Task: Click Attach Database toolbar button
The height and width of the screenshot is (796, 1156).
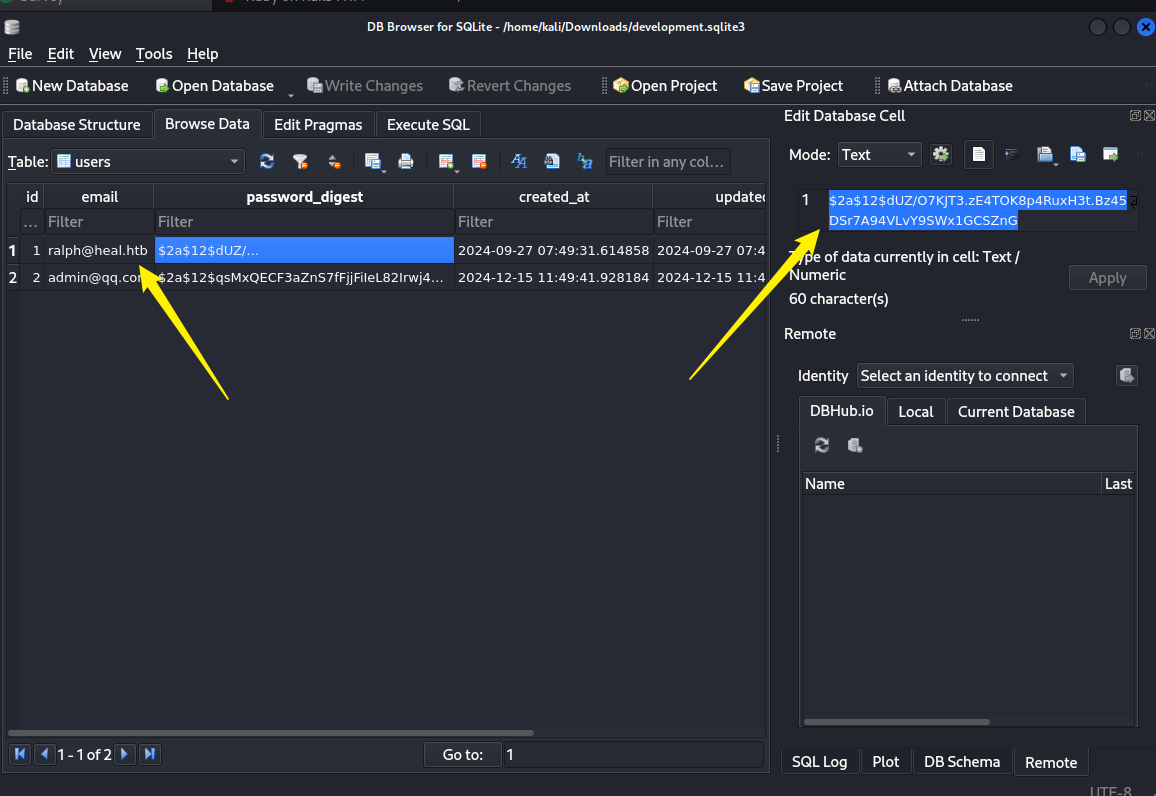Action: coord(950,85)
